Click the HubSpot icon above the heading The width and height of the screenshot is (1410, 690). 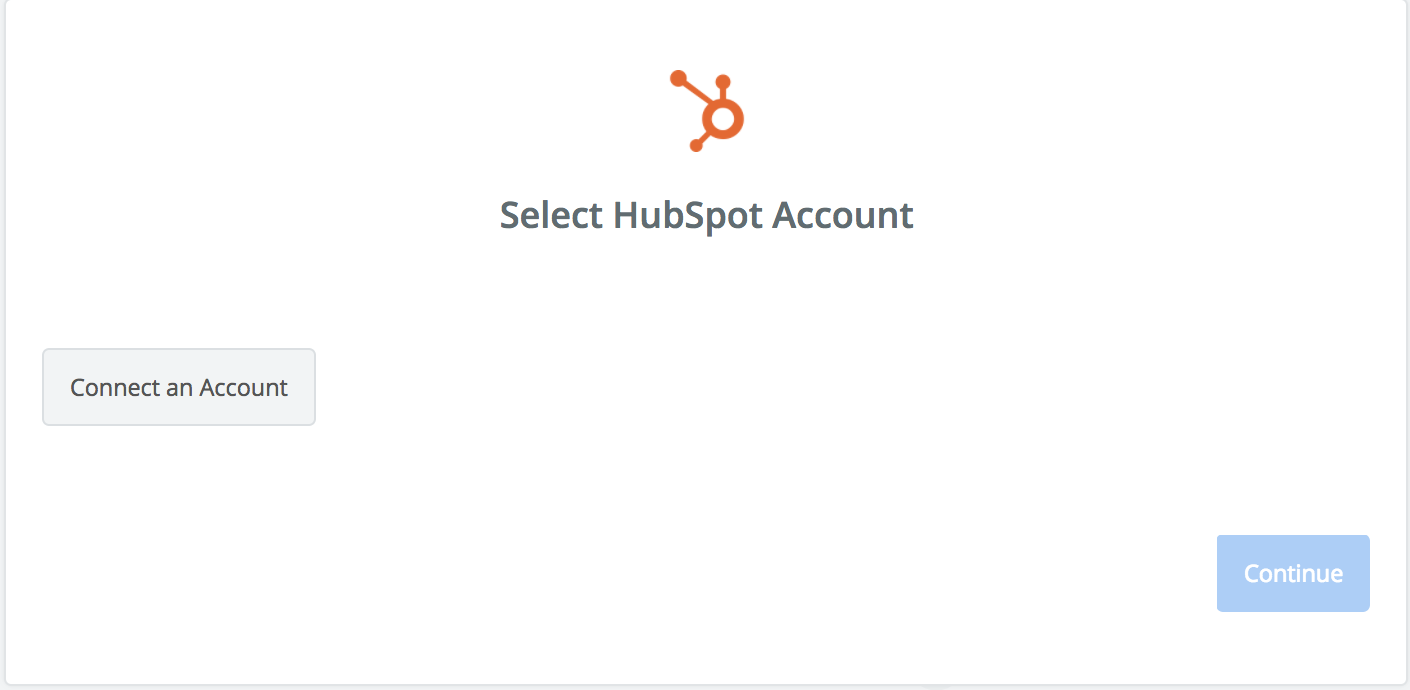[x=707, y=111]
